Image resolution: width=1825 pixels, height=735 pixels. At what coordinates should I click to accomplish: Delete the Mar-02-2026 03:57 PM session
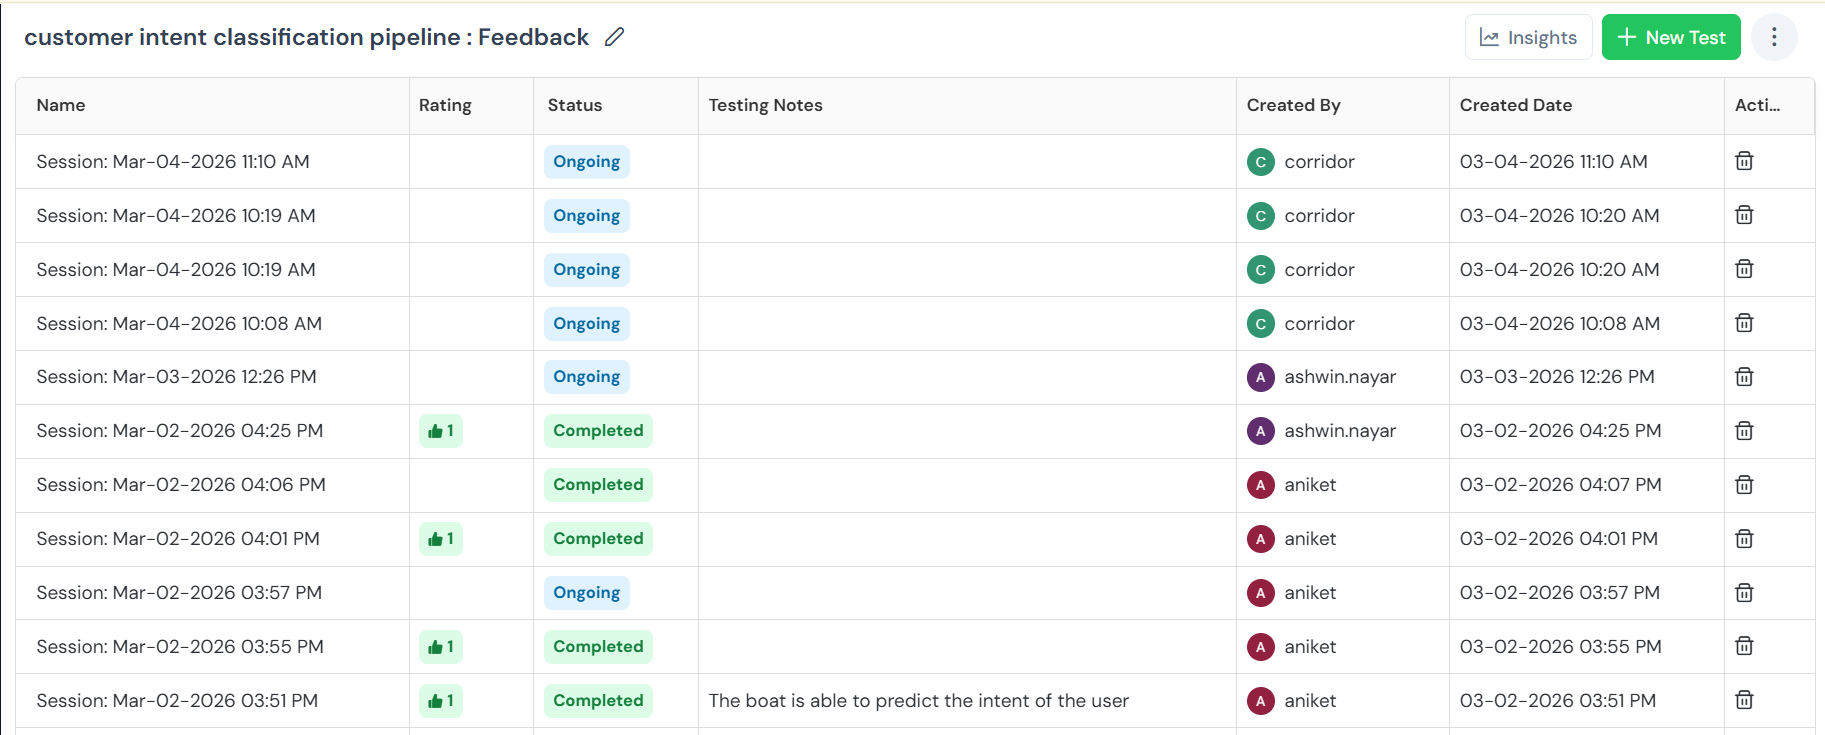(1744, 593)
